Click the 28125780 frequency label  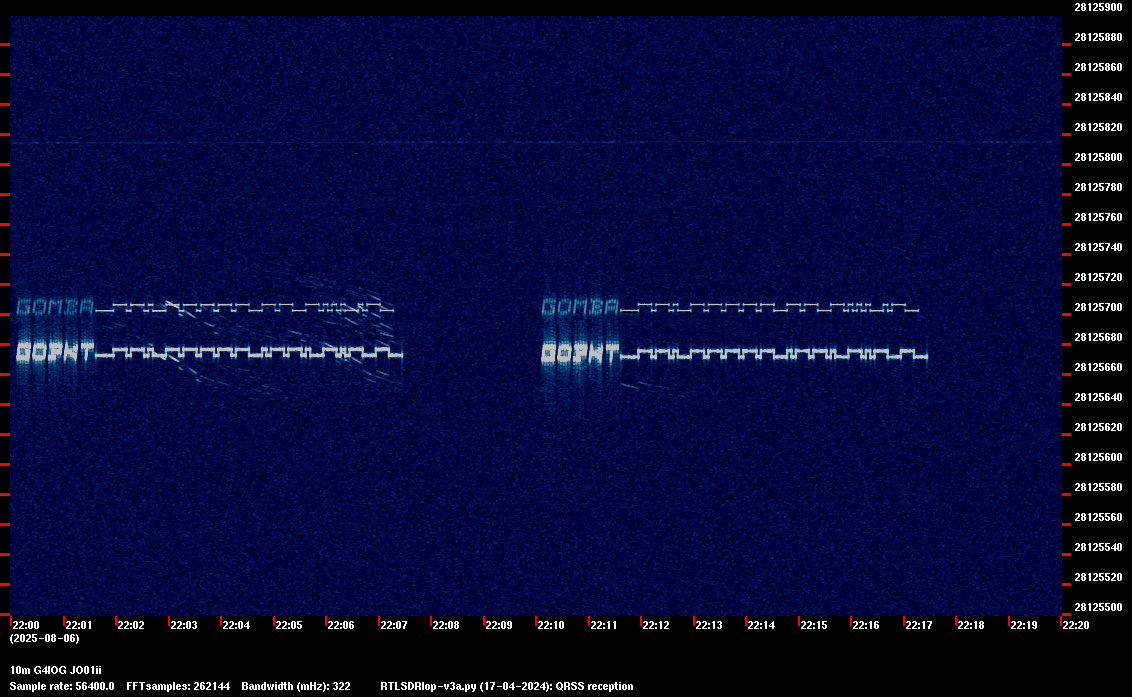pyautogui.click(x=1099, y=187)
